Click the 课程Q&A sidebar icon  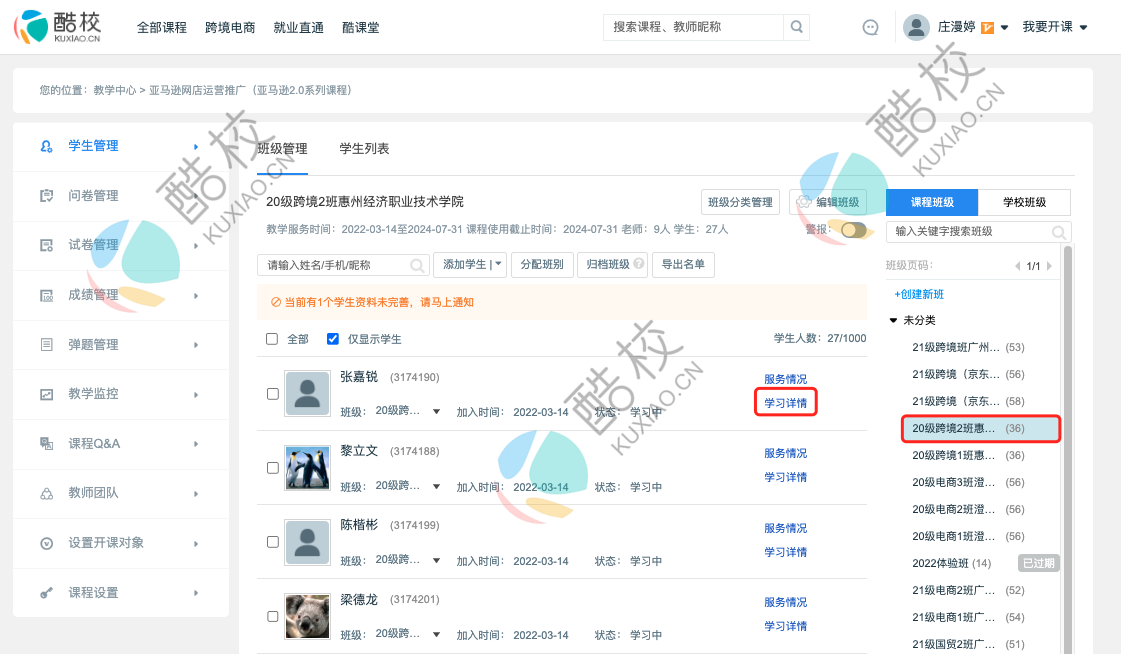click(46, 444)
